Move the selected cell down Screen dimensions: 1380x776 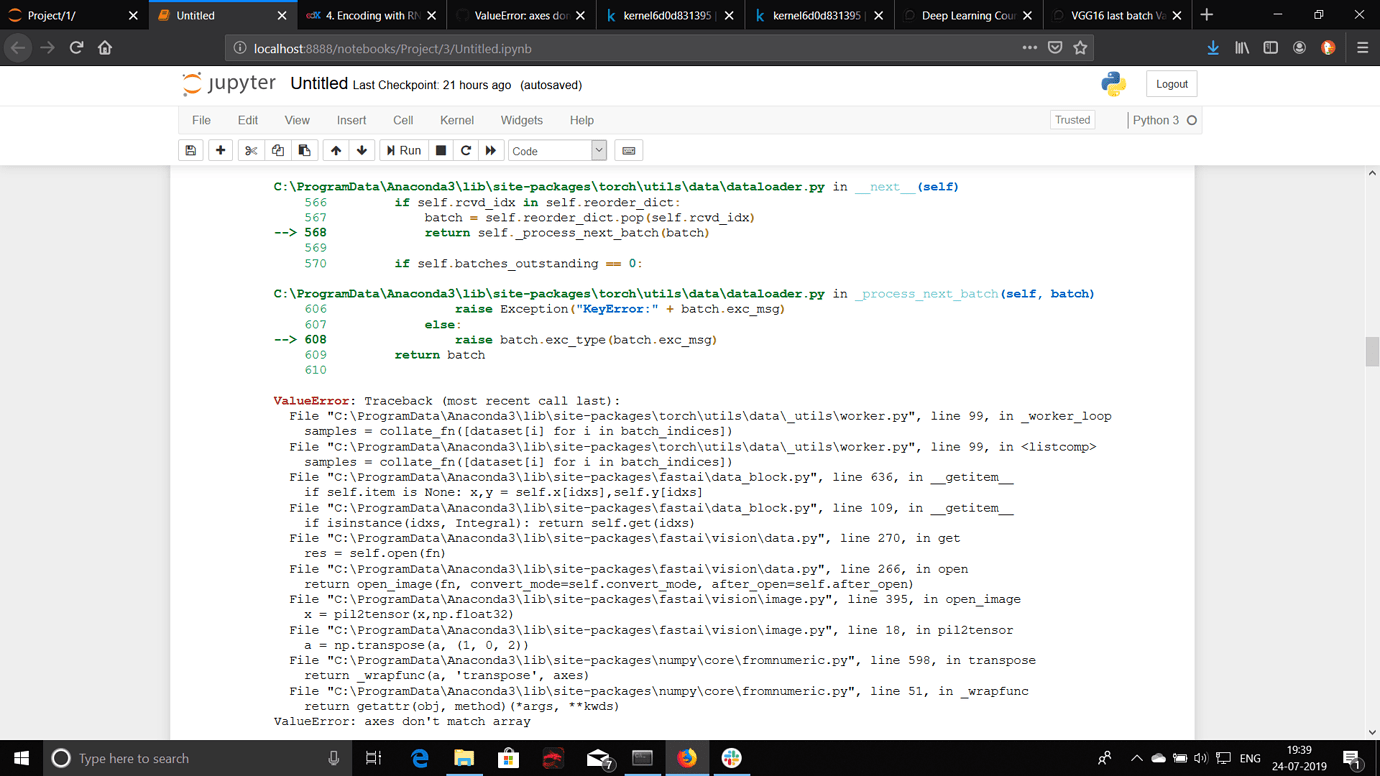point(361,150)
